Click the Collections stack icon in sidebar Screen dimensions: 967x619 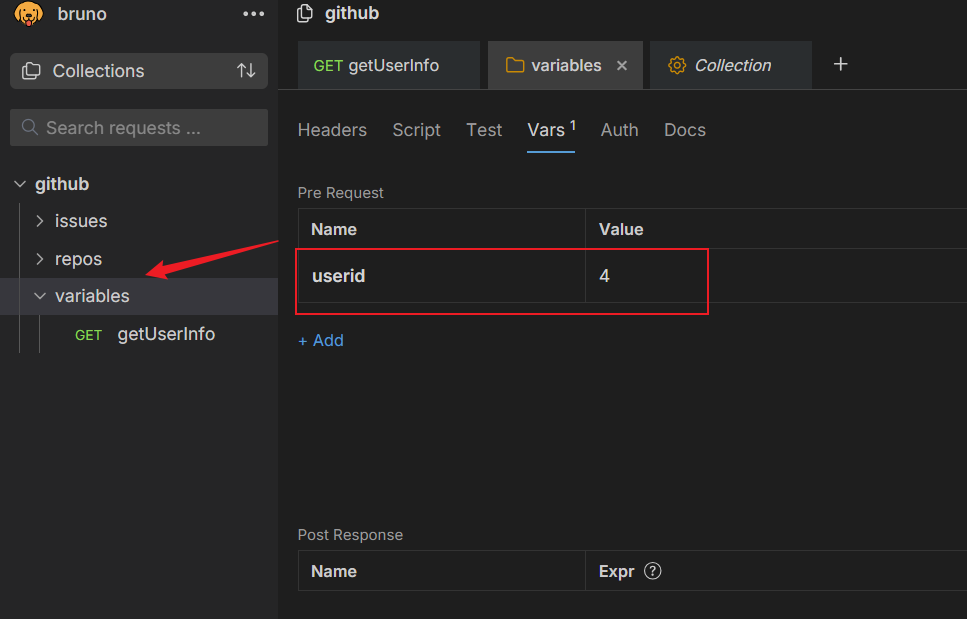tap(31, 71)
